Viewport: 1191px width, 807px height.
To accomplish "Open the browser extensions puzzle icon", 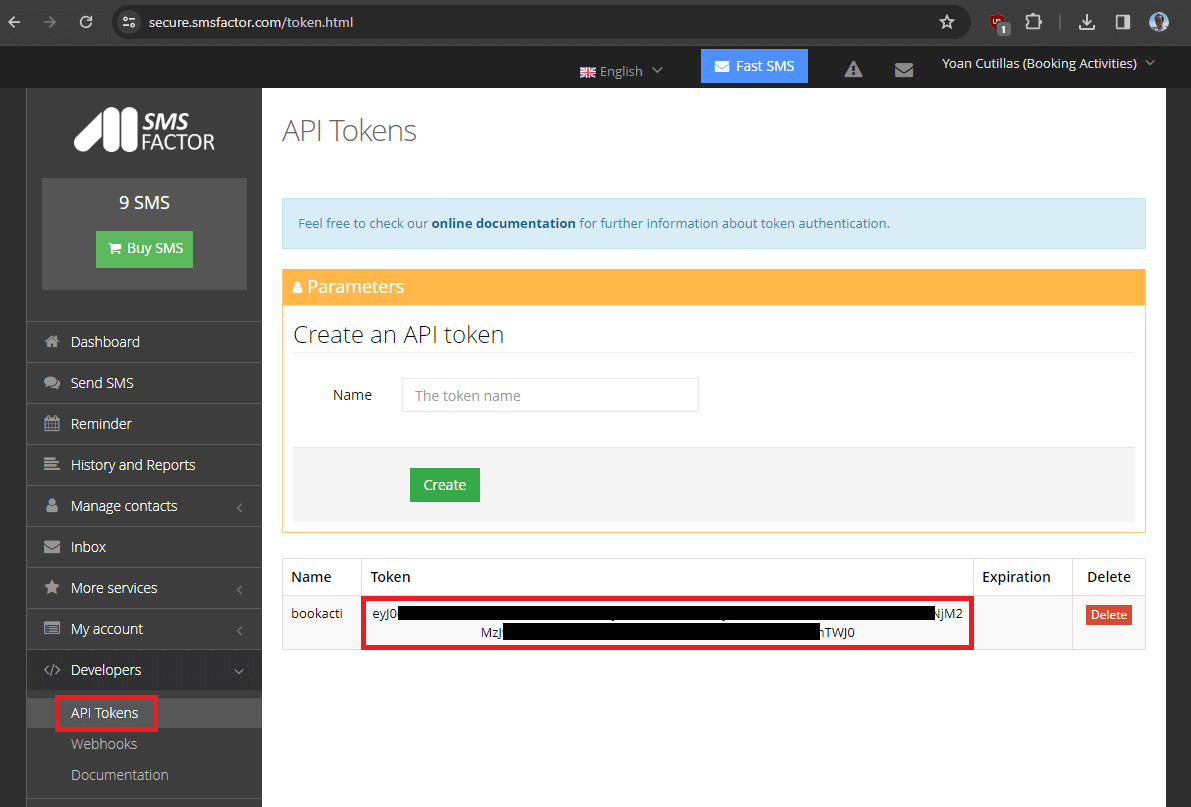I will tap(1033, 21).
